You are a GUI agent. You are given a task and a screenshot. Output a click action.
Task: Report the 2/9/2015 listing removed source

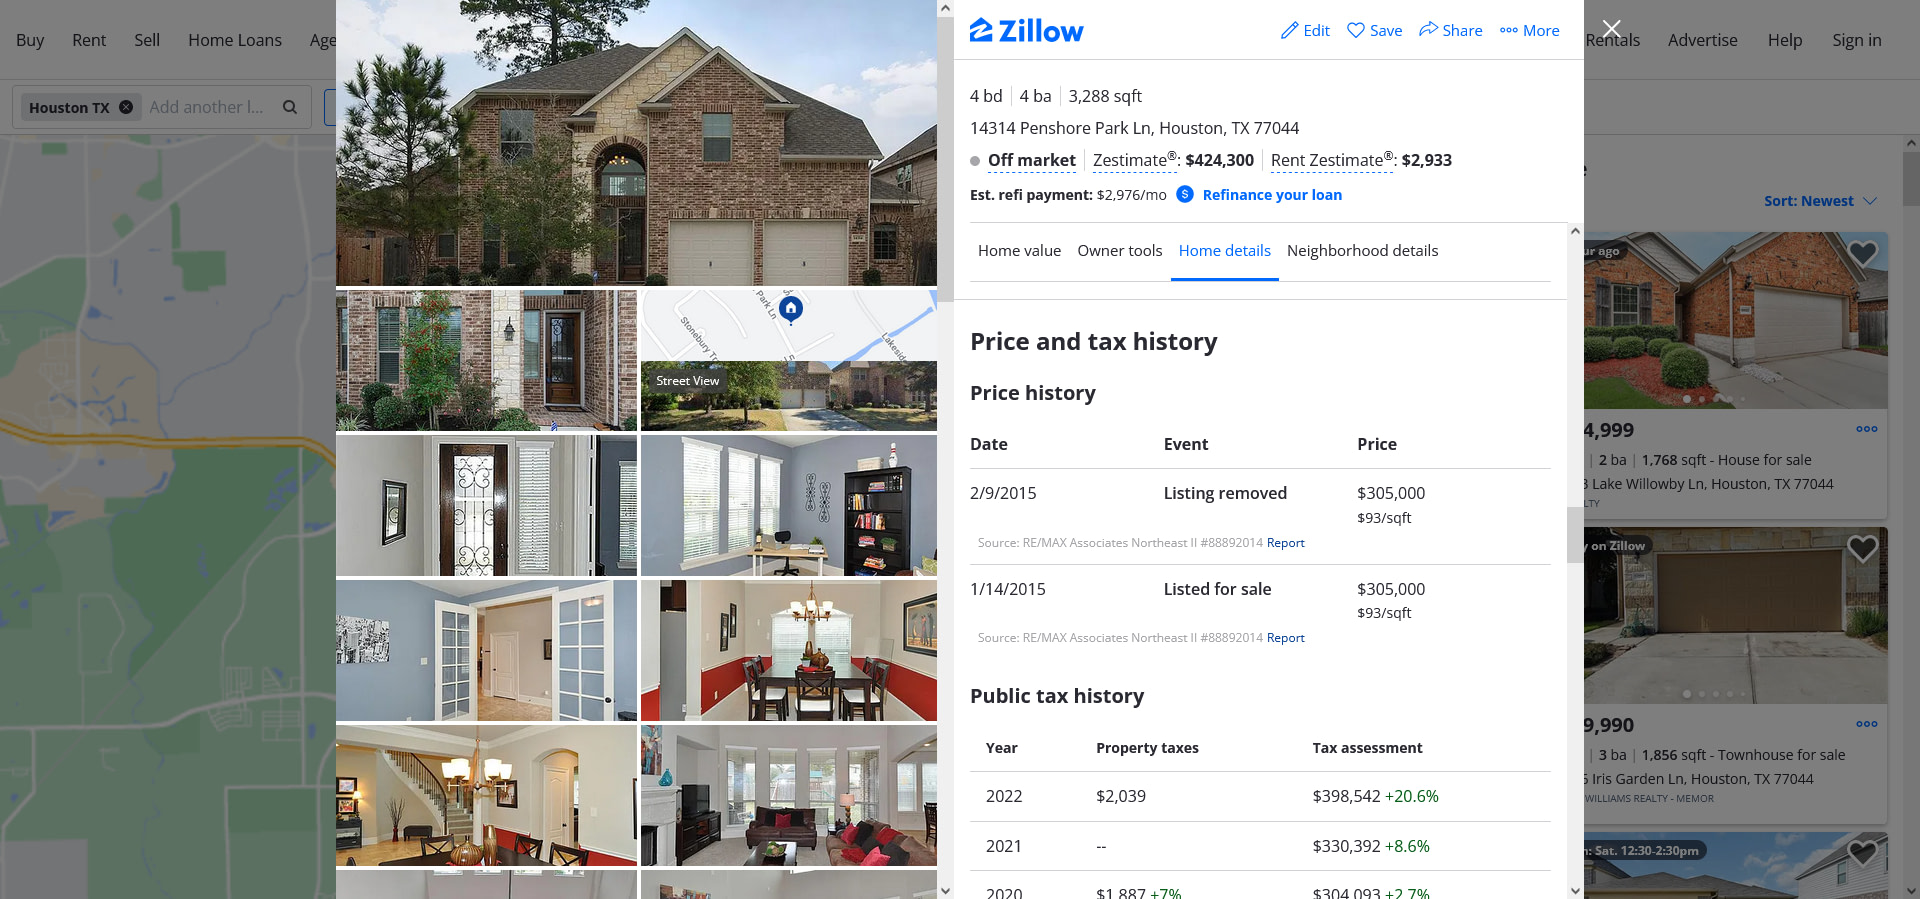coord(1285,543)
